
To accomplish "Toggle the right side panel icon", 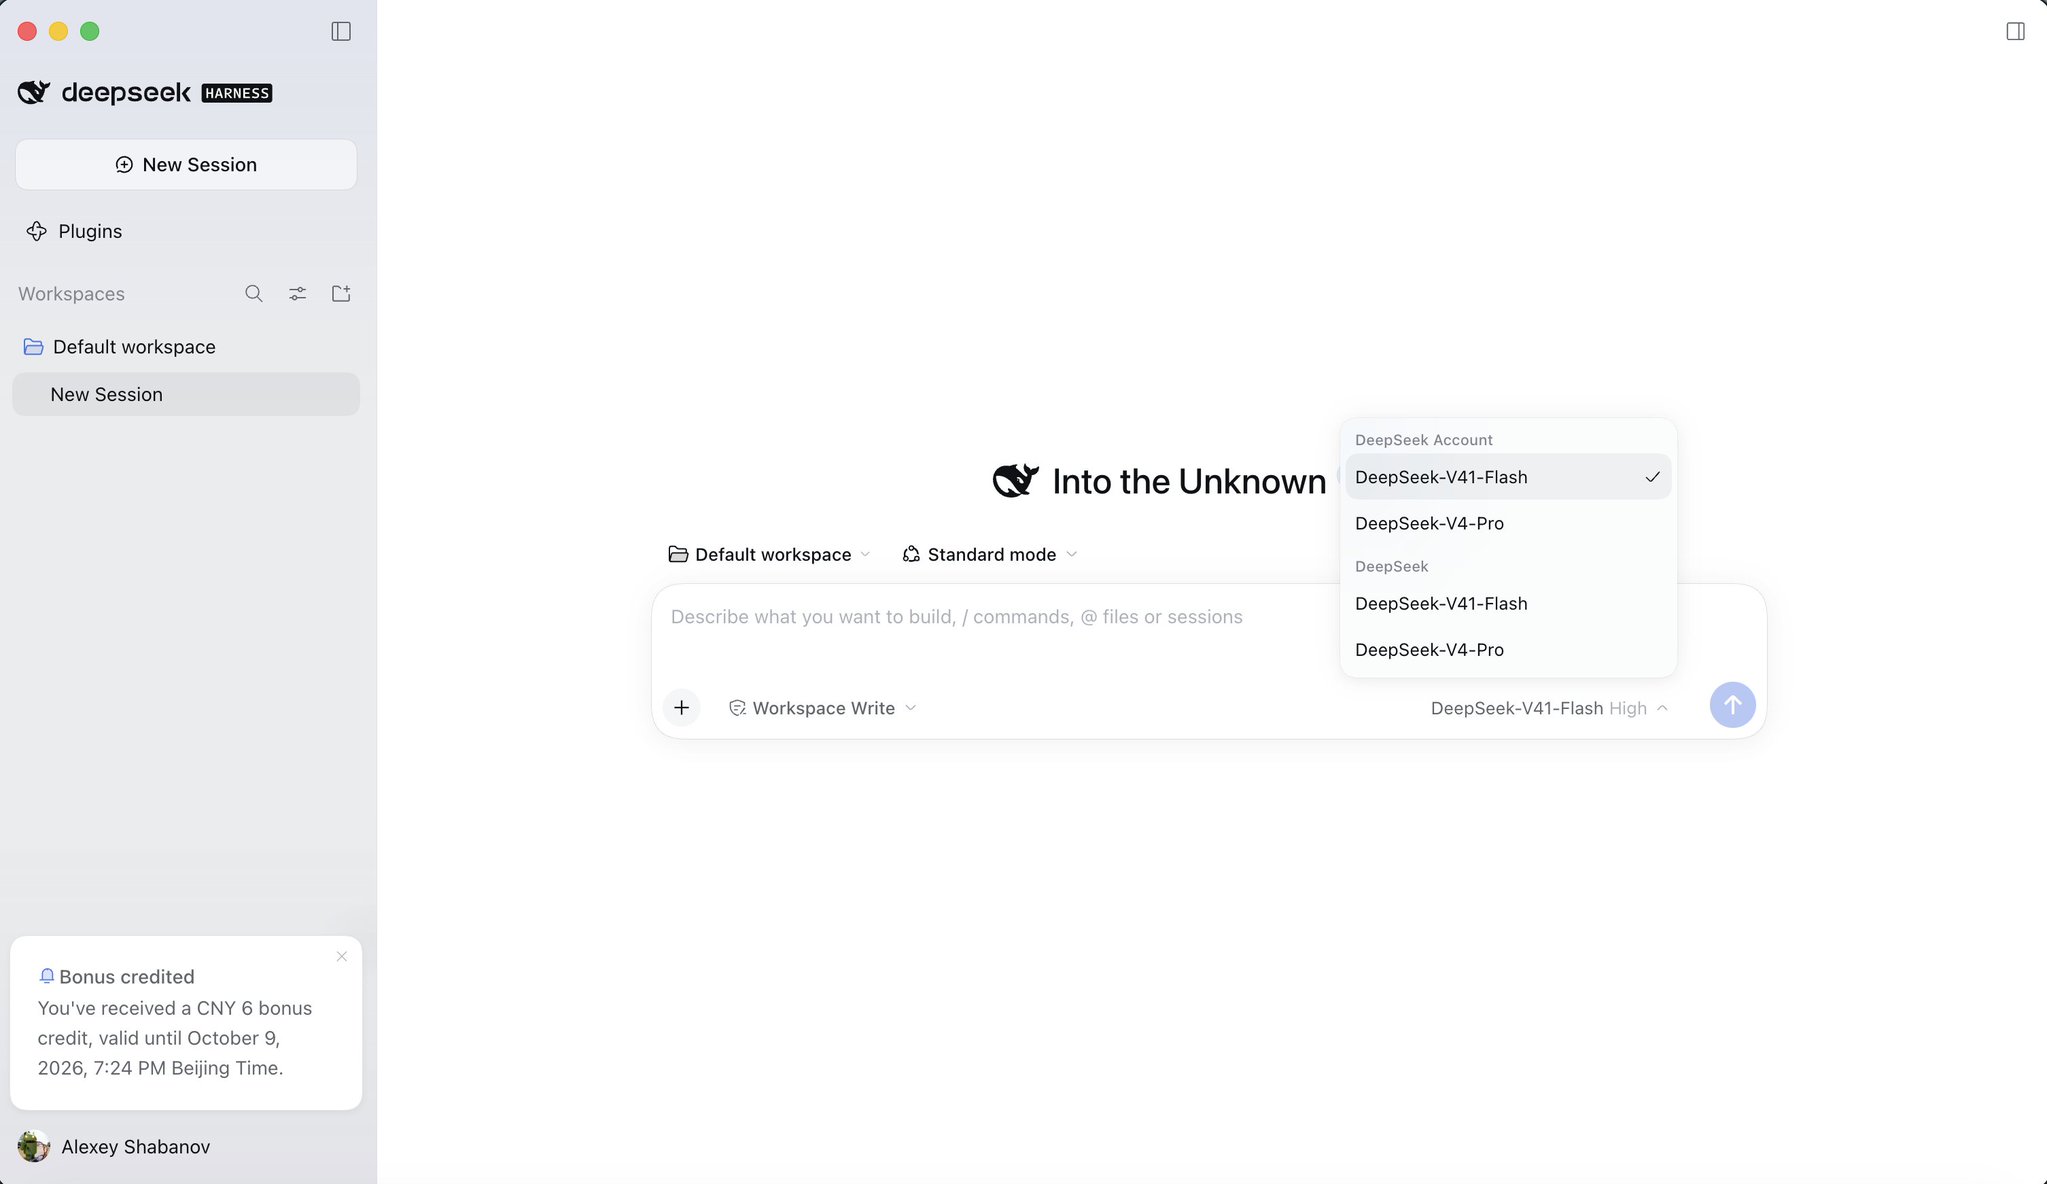I will [x=2015, y=31].
